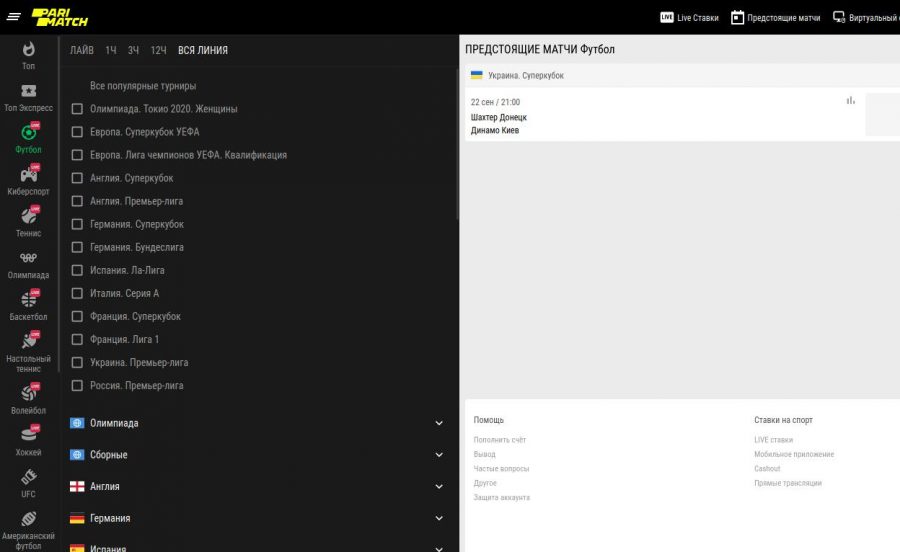Click the Live Ставки icon

(666, 17)
